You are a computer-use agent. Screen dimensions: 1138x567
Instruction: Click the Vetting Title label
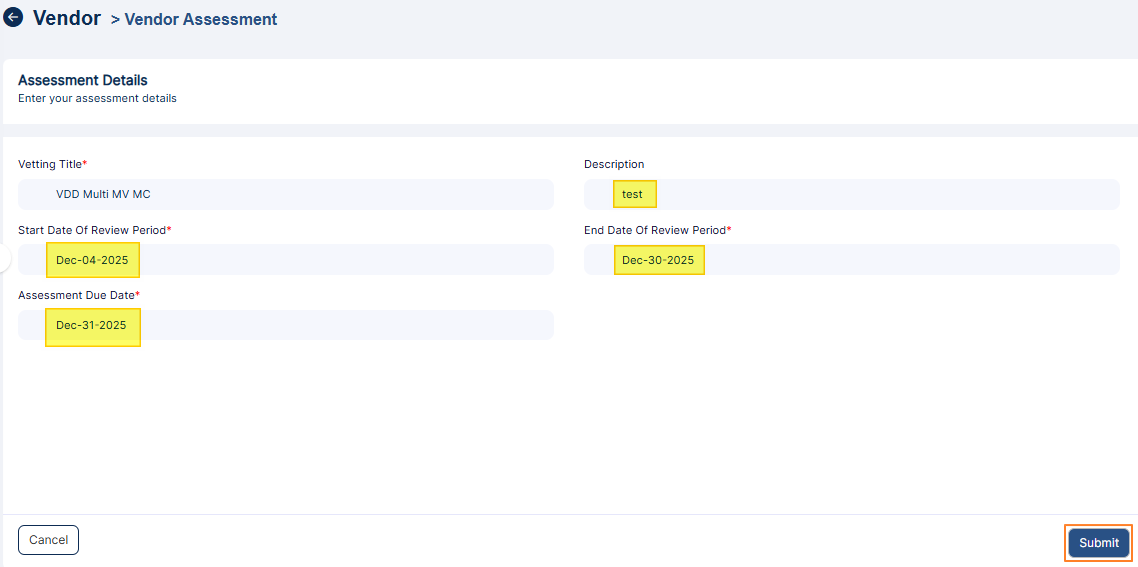pos(49,164)
